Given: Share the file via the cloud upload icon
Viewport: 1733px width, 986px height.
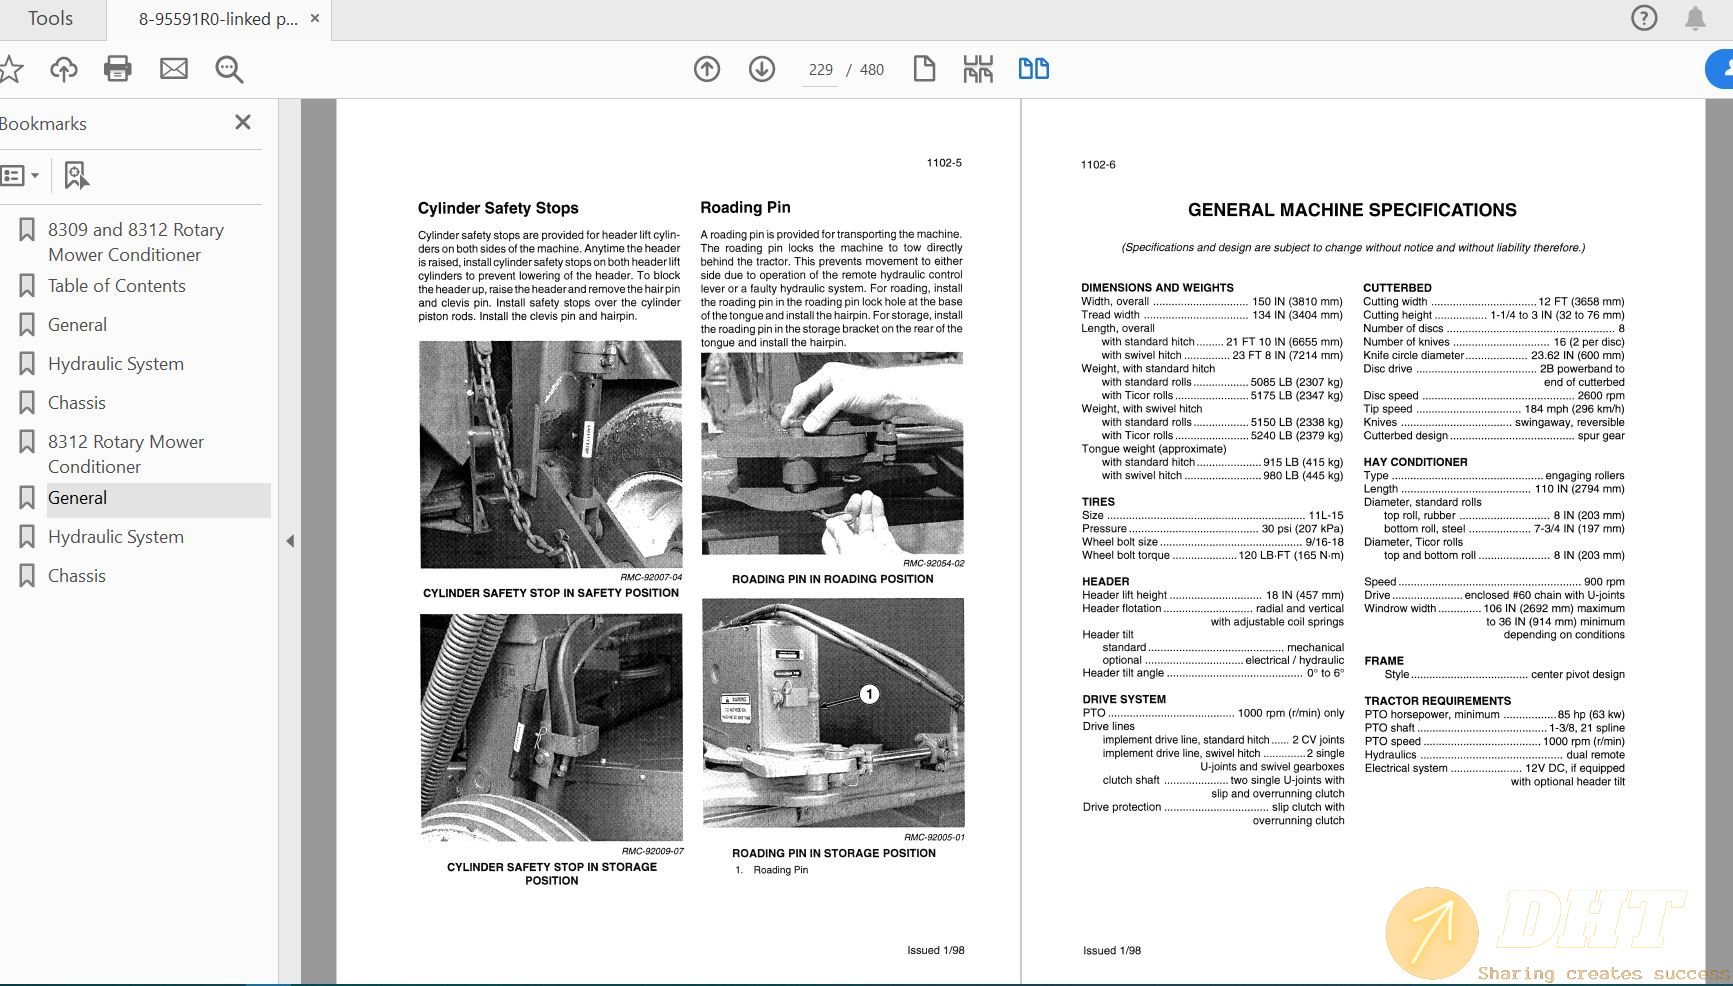Looking at the screenshot, I should pyautogui.click(x=63, y=69).
